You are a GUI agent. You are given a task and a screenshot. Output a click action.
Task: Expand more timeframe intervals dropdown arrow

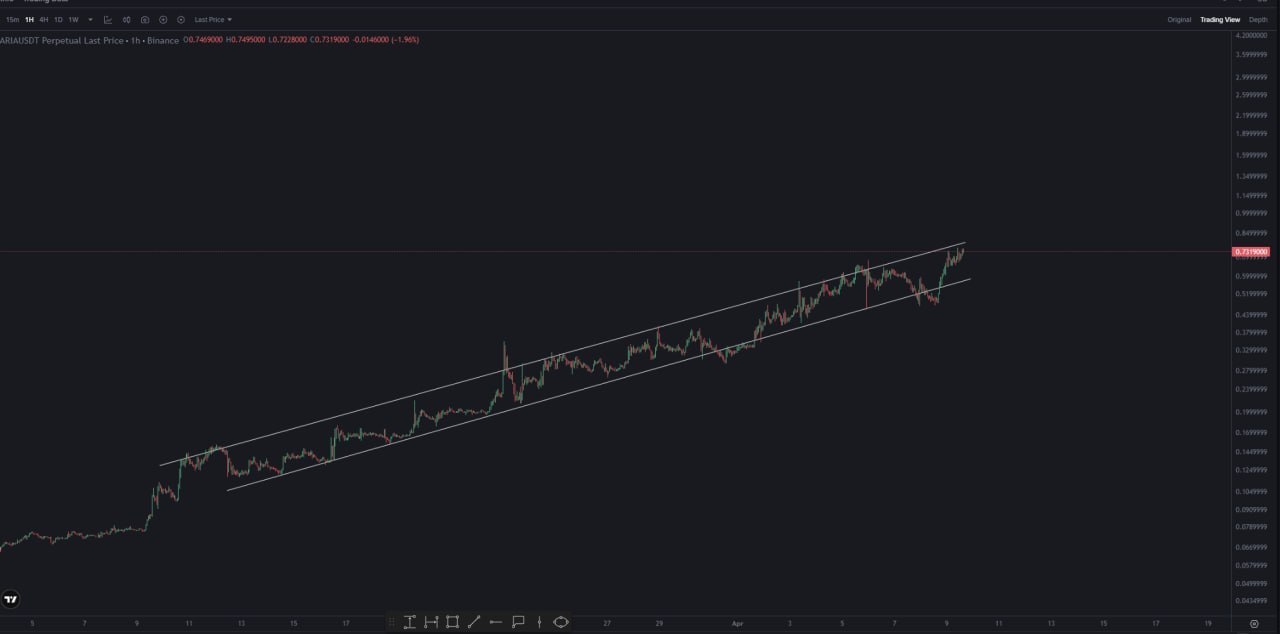pos(90,19)
